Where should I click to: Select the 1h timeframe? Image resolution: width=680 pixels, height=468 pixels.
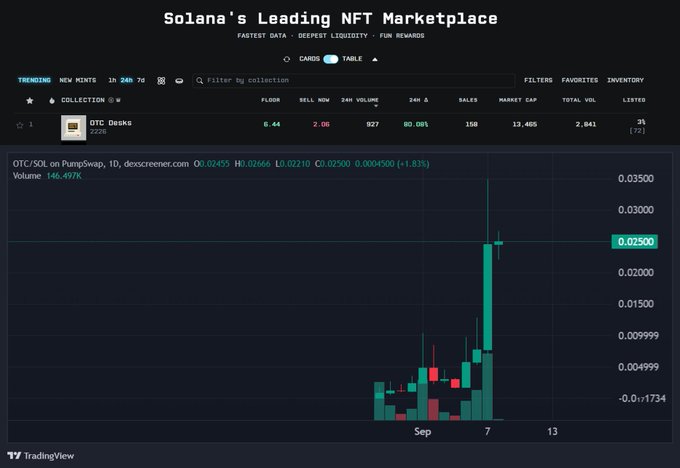(x=112, y=80)
